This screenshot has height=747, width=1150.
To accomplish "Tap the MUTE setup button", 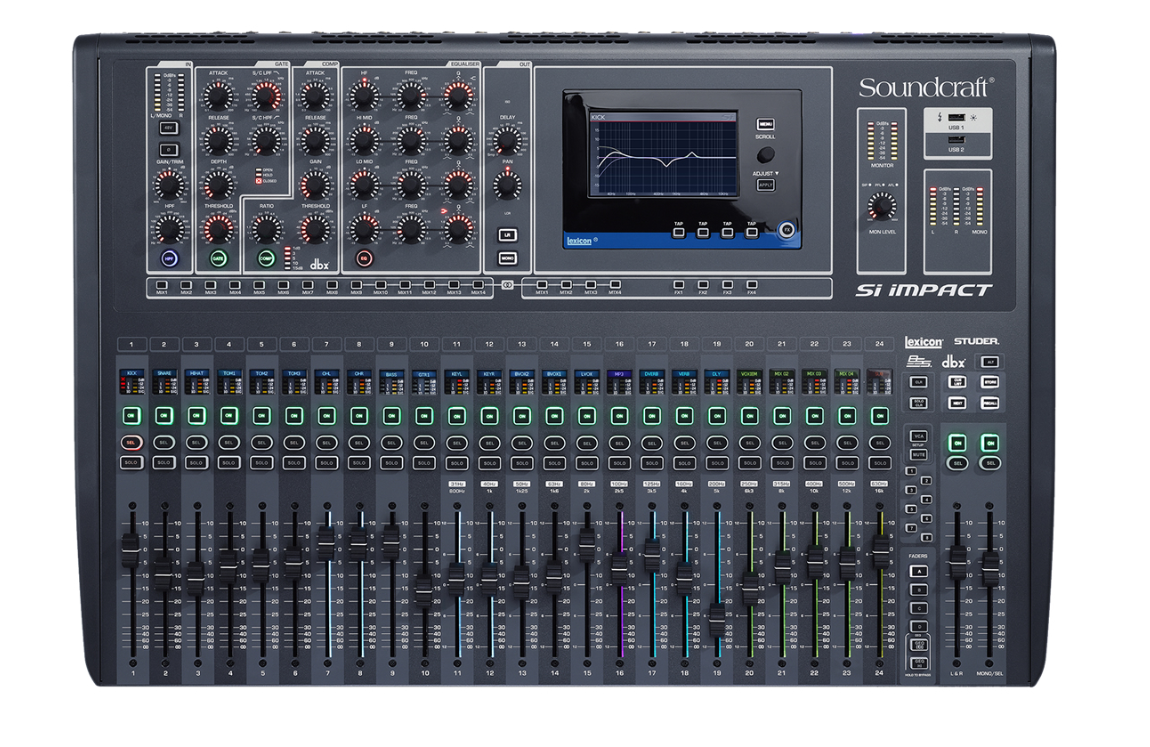I will click(918, 455).
